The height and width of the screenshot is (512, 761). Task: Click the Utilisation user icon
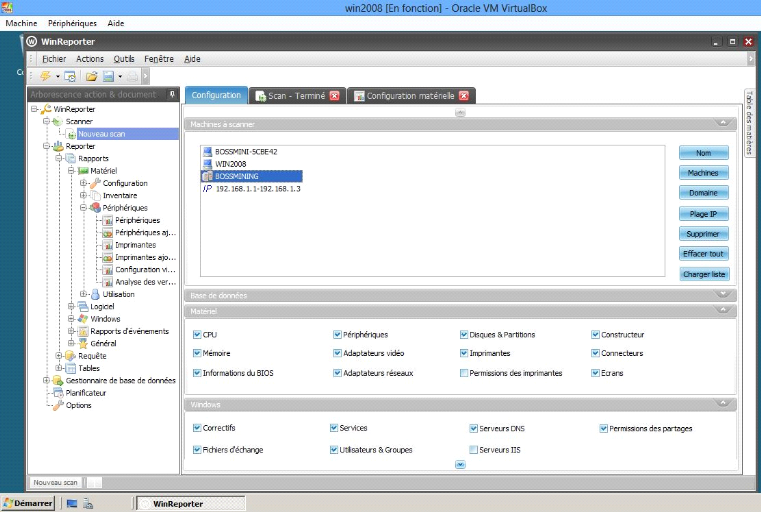pyautogui.click(x=96, y=294)
